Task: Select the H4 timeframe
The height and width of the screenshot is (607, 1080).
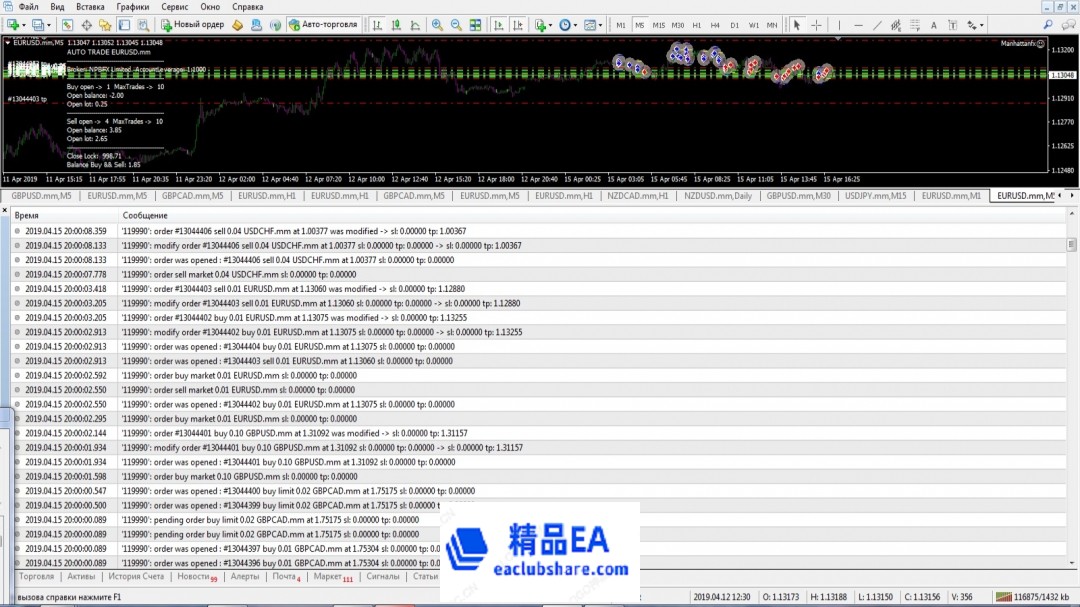Action: point(715,25)
